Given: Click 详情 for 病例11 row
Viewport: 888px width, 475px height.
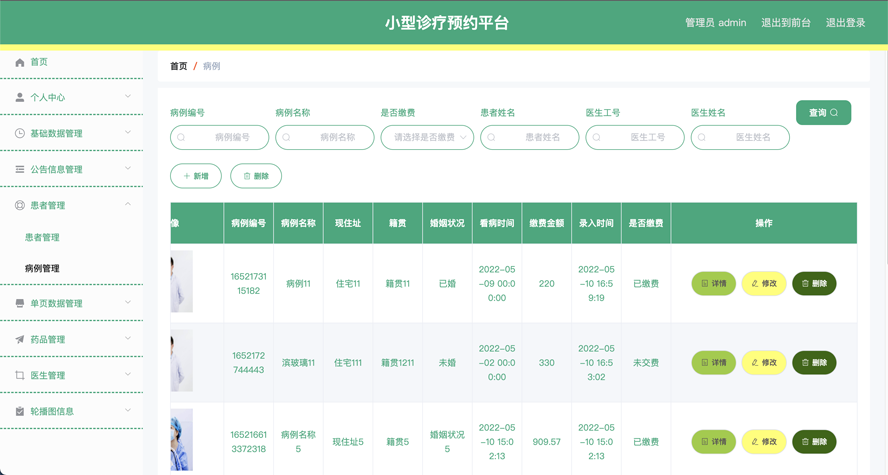Looking at the screenshot, I should point(714,284).
